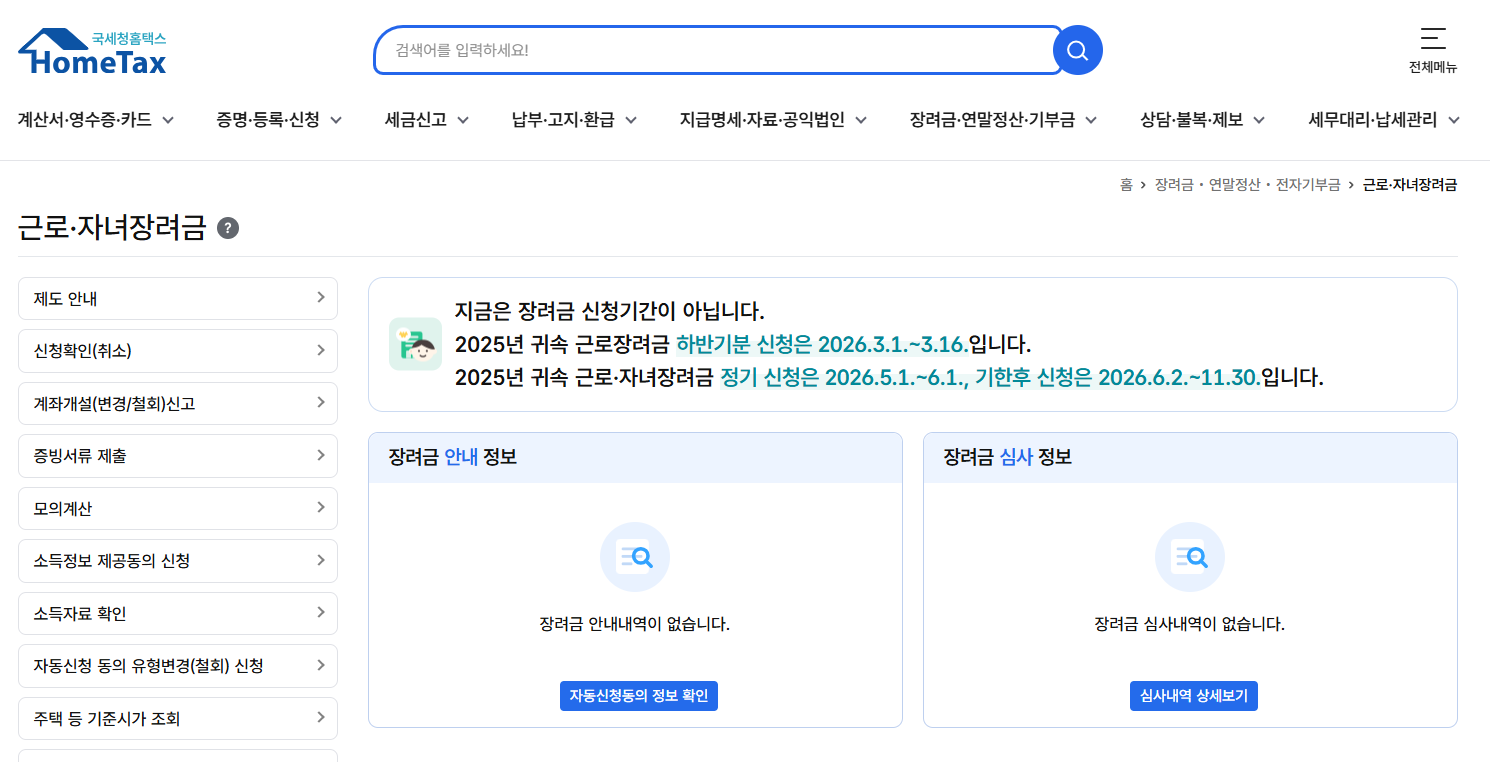Image resolution: width=1490 pixels, height=762 pixels.
Task: Expand chevron beside 증명·등록·신청
Action: [336, 120]
